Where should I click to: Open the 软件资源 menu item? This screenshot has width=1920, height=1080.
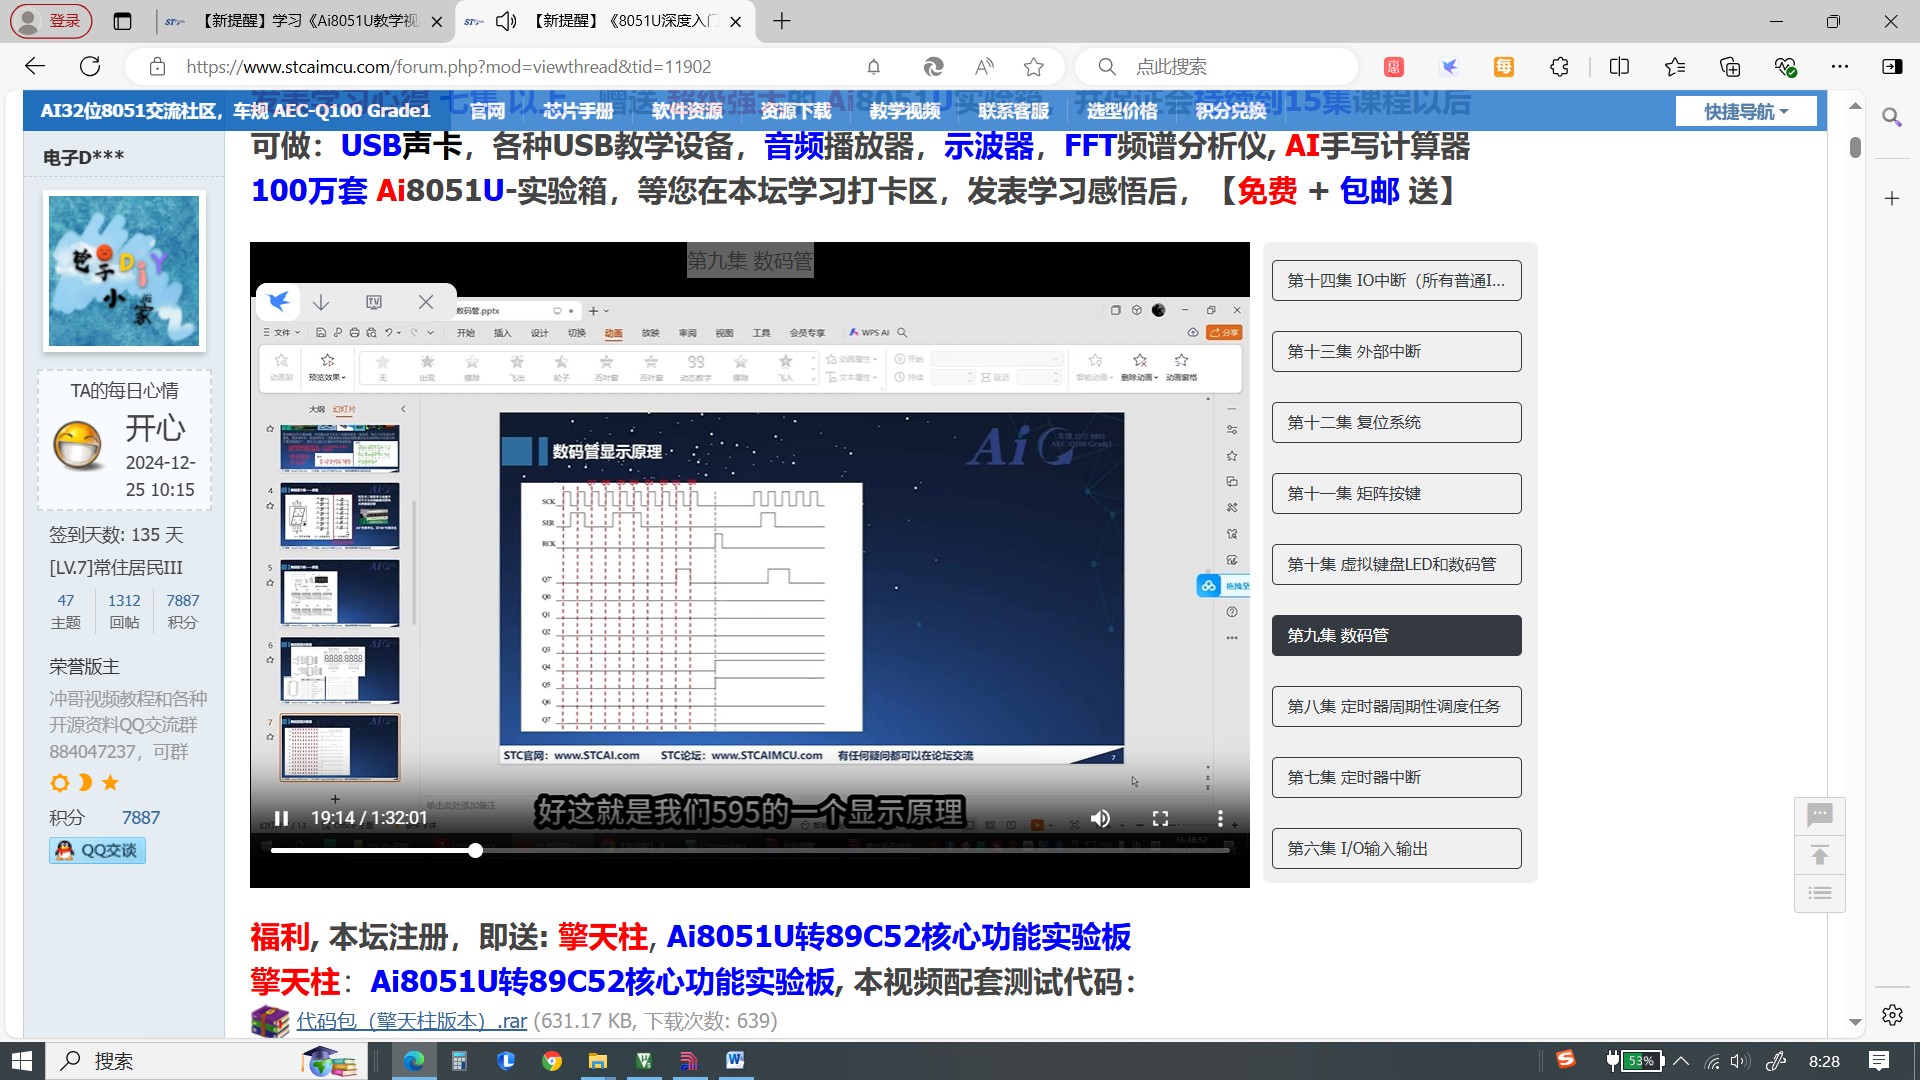[687, 111]
